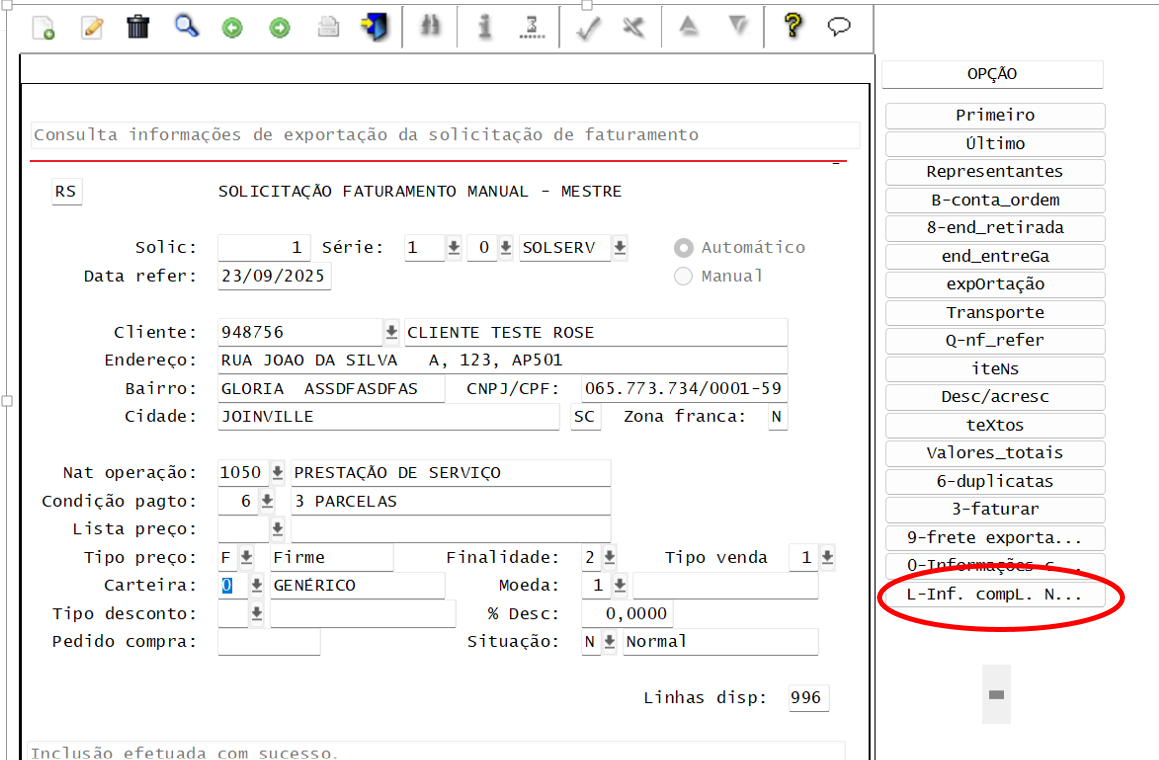This screenshot has height=760, width=1159.
Task: Click the gray scroll handle below options
Action: 996,694
